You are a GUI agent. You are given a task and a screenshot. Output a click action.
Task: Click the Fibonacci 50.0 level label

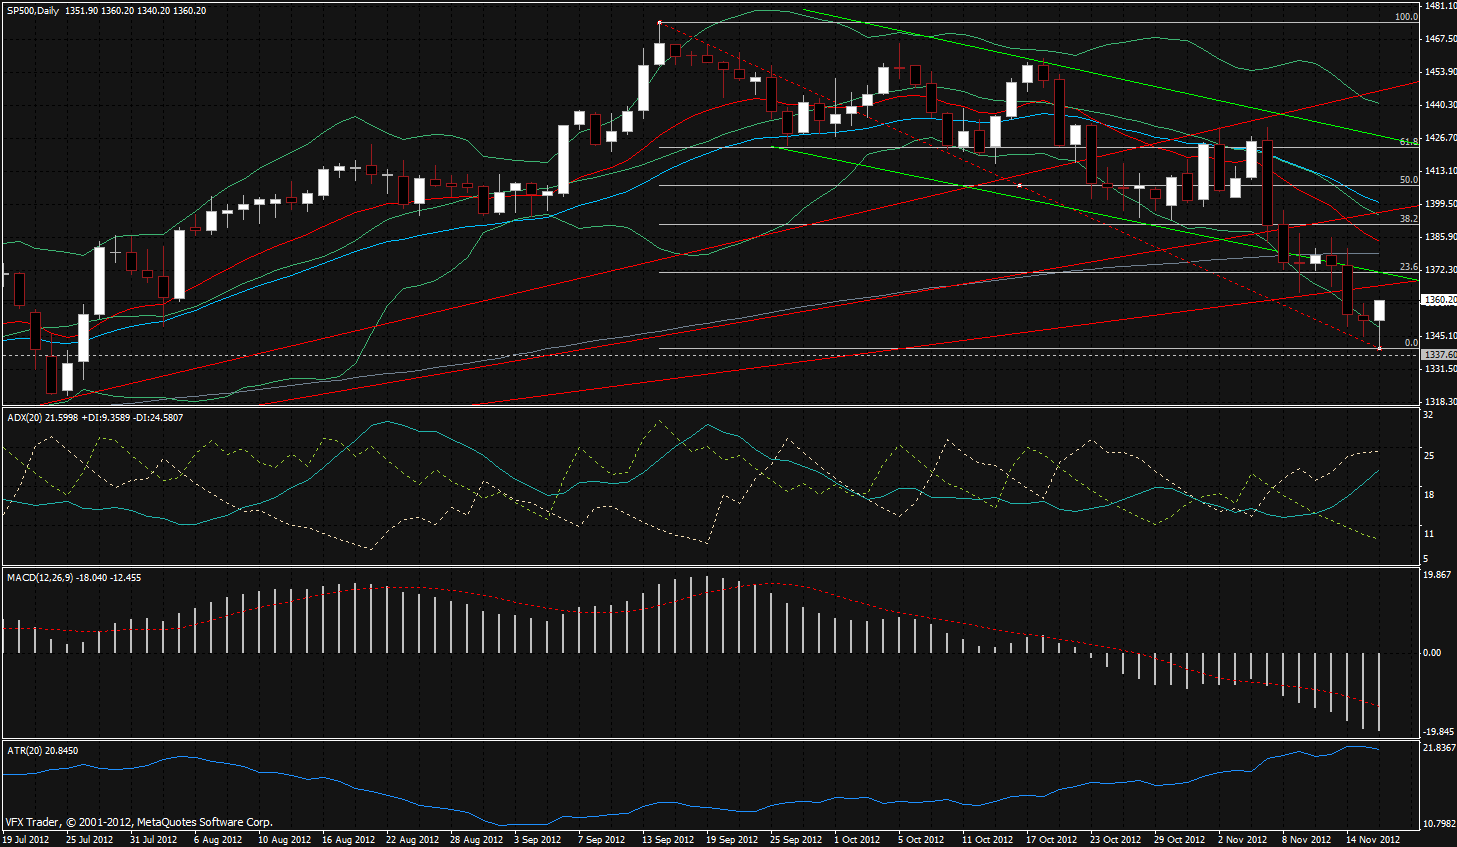pos(1408,180)
